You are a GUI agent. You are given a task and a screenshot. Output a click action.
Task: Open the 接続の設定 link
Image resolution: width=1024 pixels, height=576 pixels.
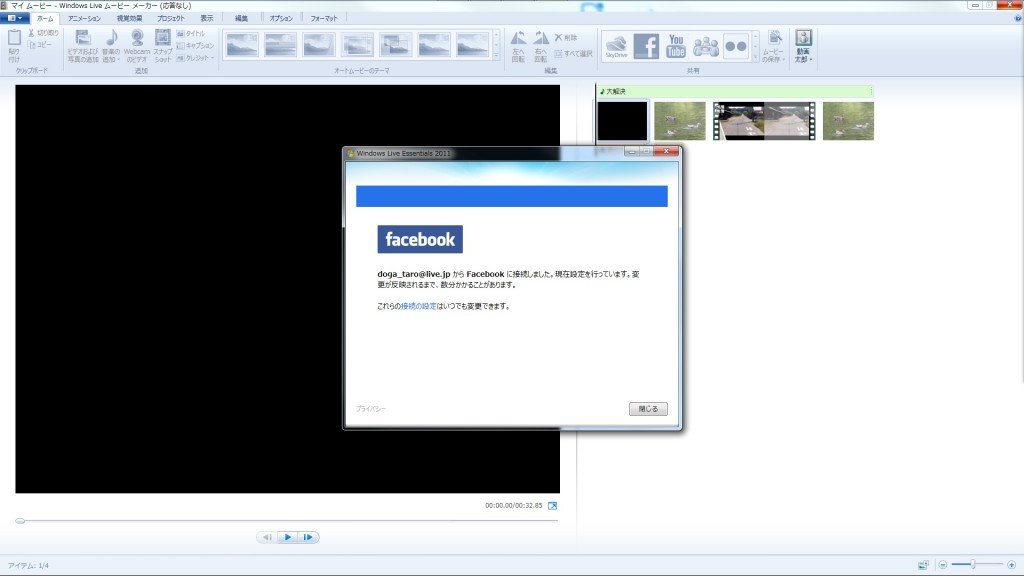click(419, 306)
